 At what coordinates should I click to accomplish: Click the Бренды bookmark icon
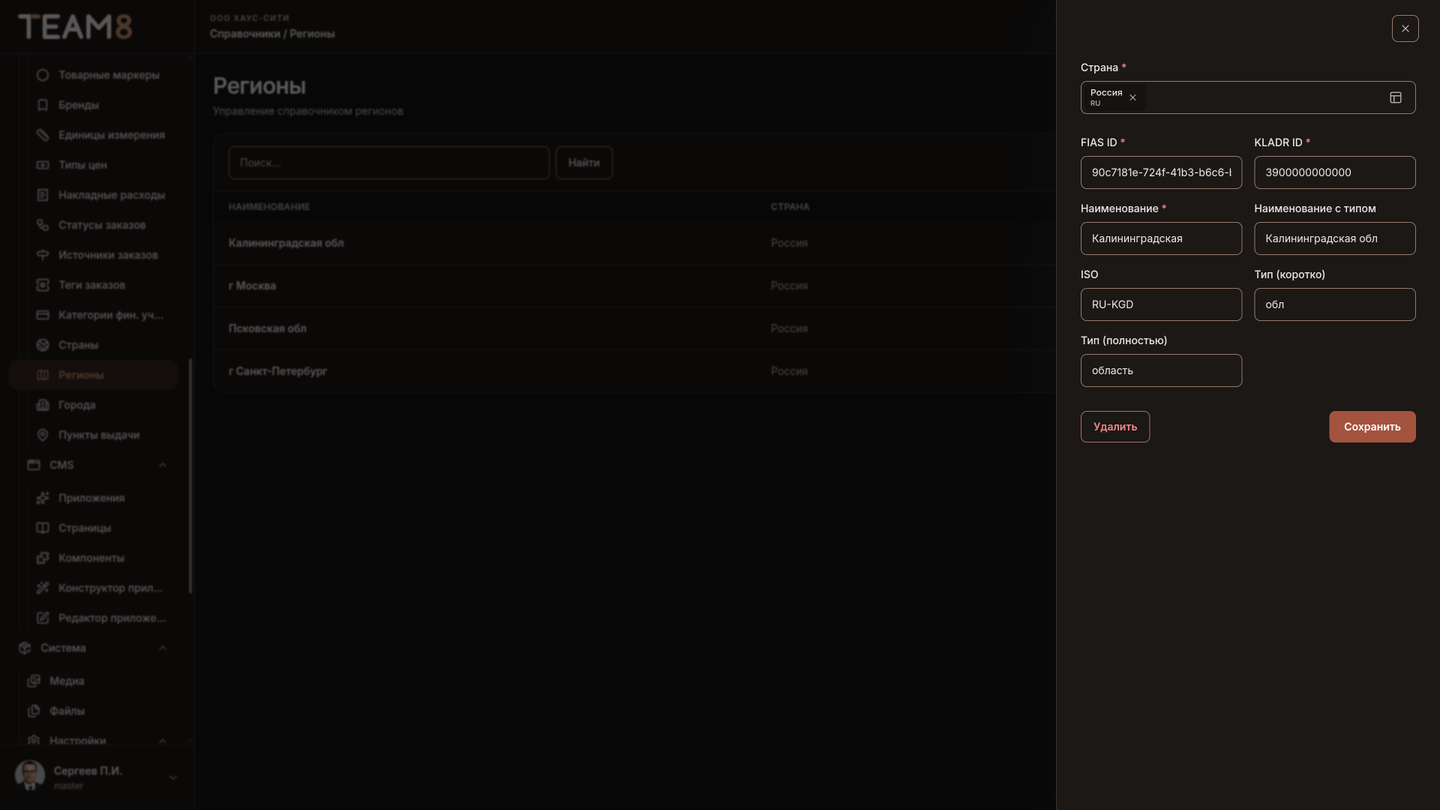(x=42, y=105)
